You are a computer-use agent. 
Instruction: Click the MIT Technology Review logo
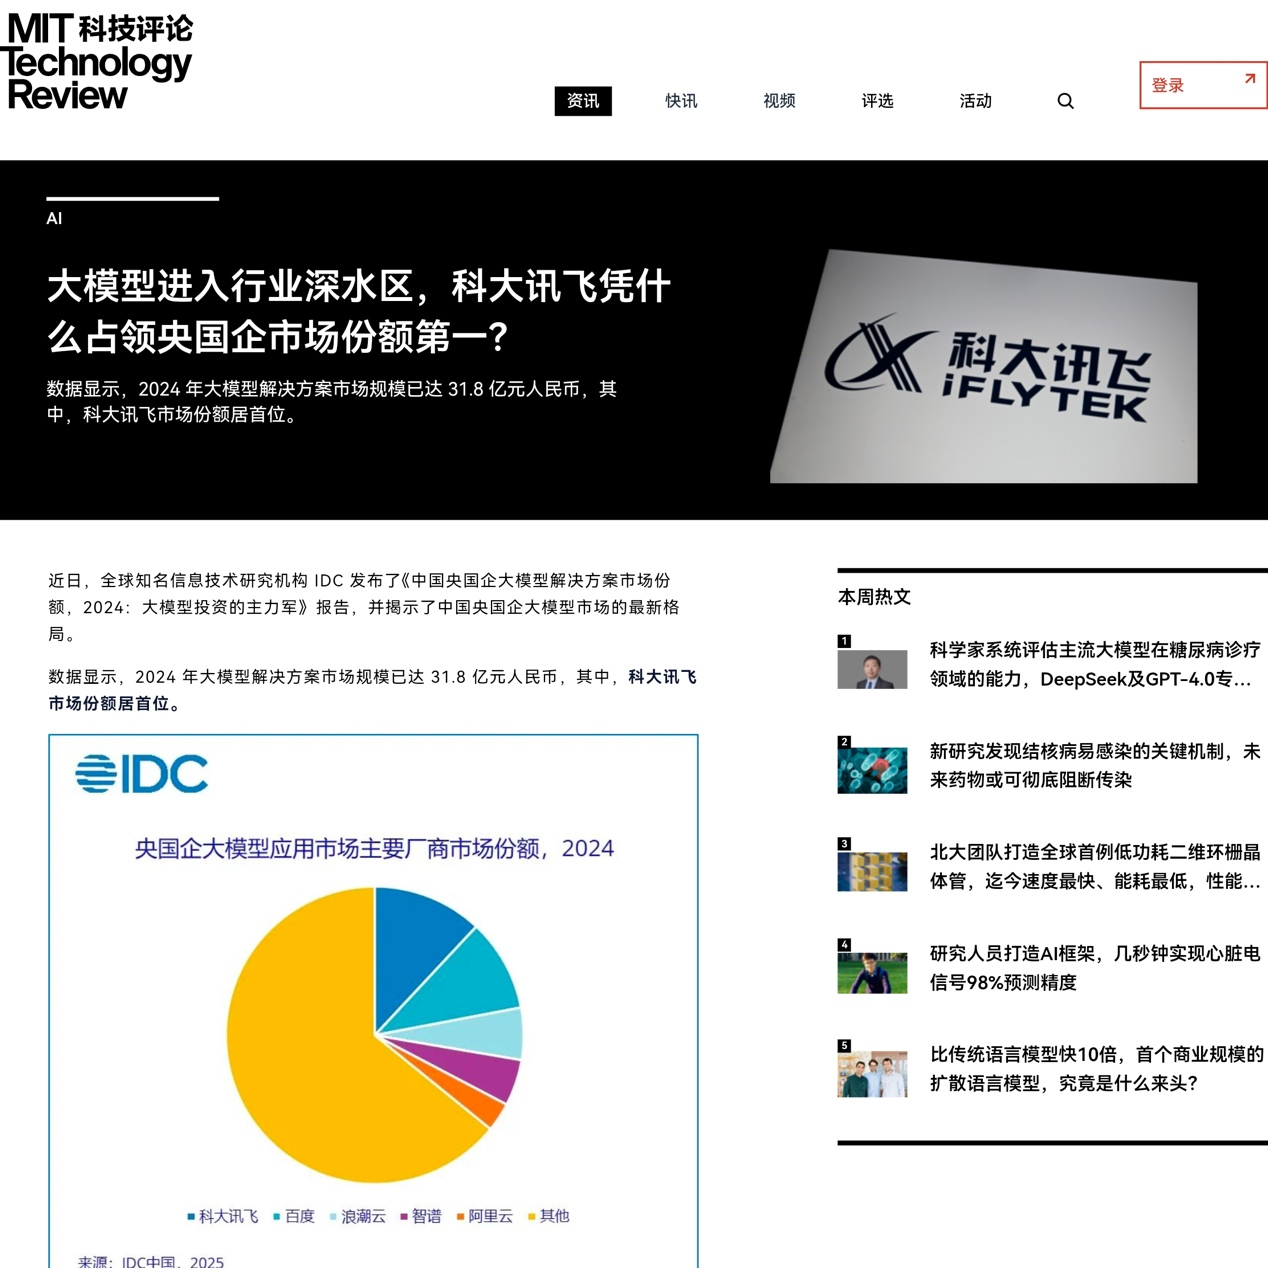click(x=97, y=62)
